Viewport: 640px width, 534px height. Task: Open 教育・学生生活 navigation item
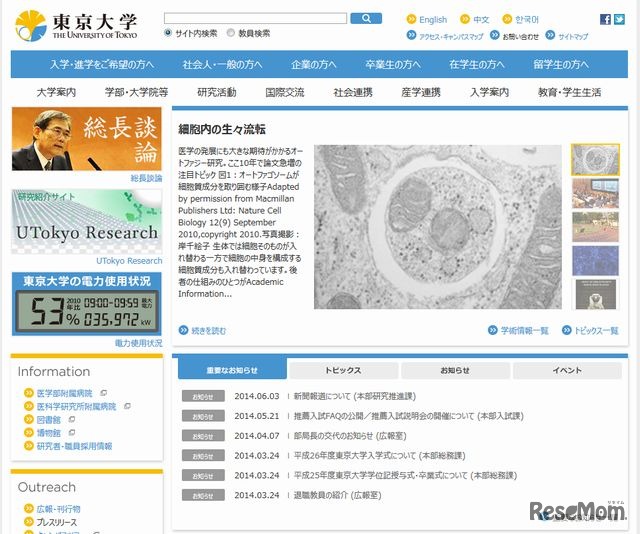pyautogui.click(x=569, y=92)
